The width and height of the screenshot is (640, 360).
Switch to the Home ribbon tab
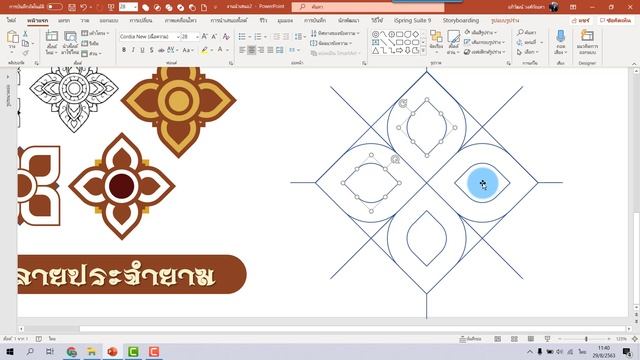(38, 20)
